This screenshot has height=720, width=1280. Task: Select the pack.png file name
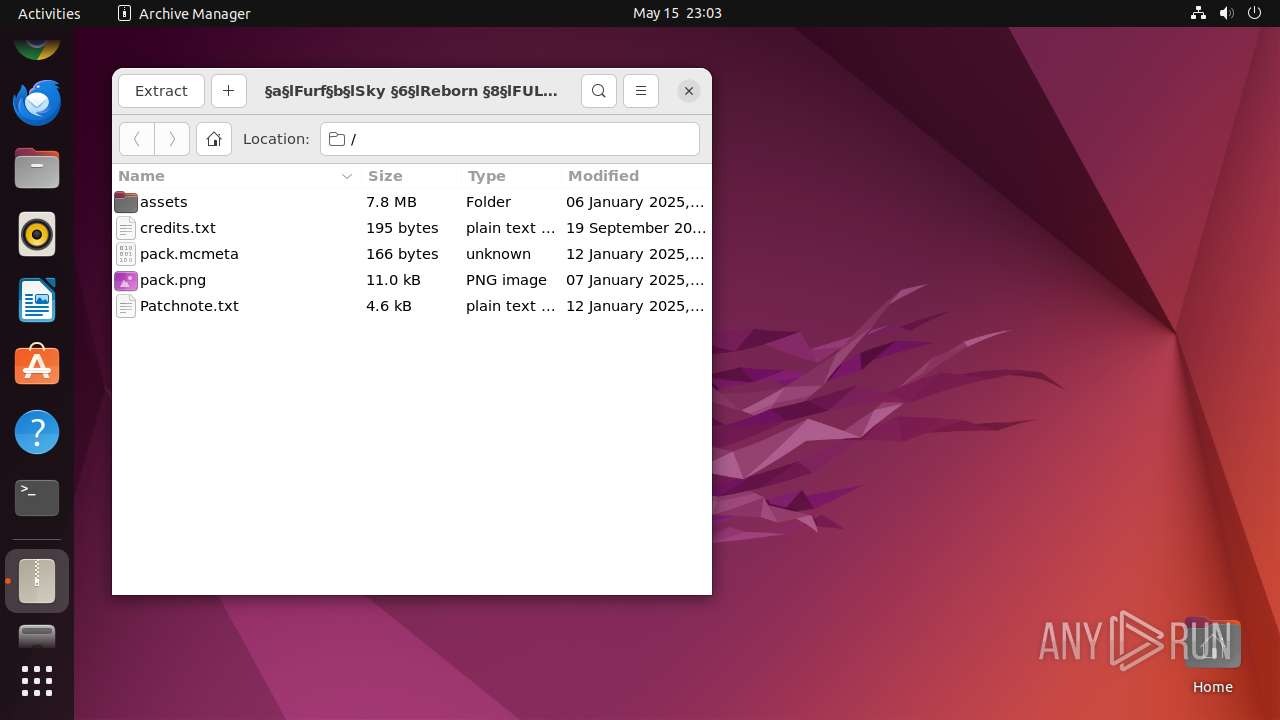pyautogui.click(x=173, y=280)
